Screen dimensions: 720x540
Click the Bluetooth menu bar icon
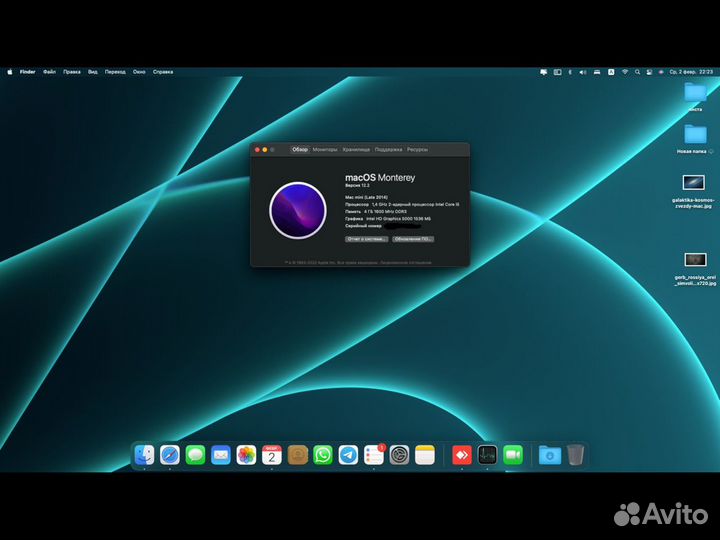(570, 72)
